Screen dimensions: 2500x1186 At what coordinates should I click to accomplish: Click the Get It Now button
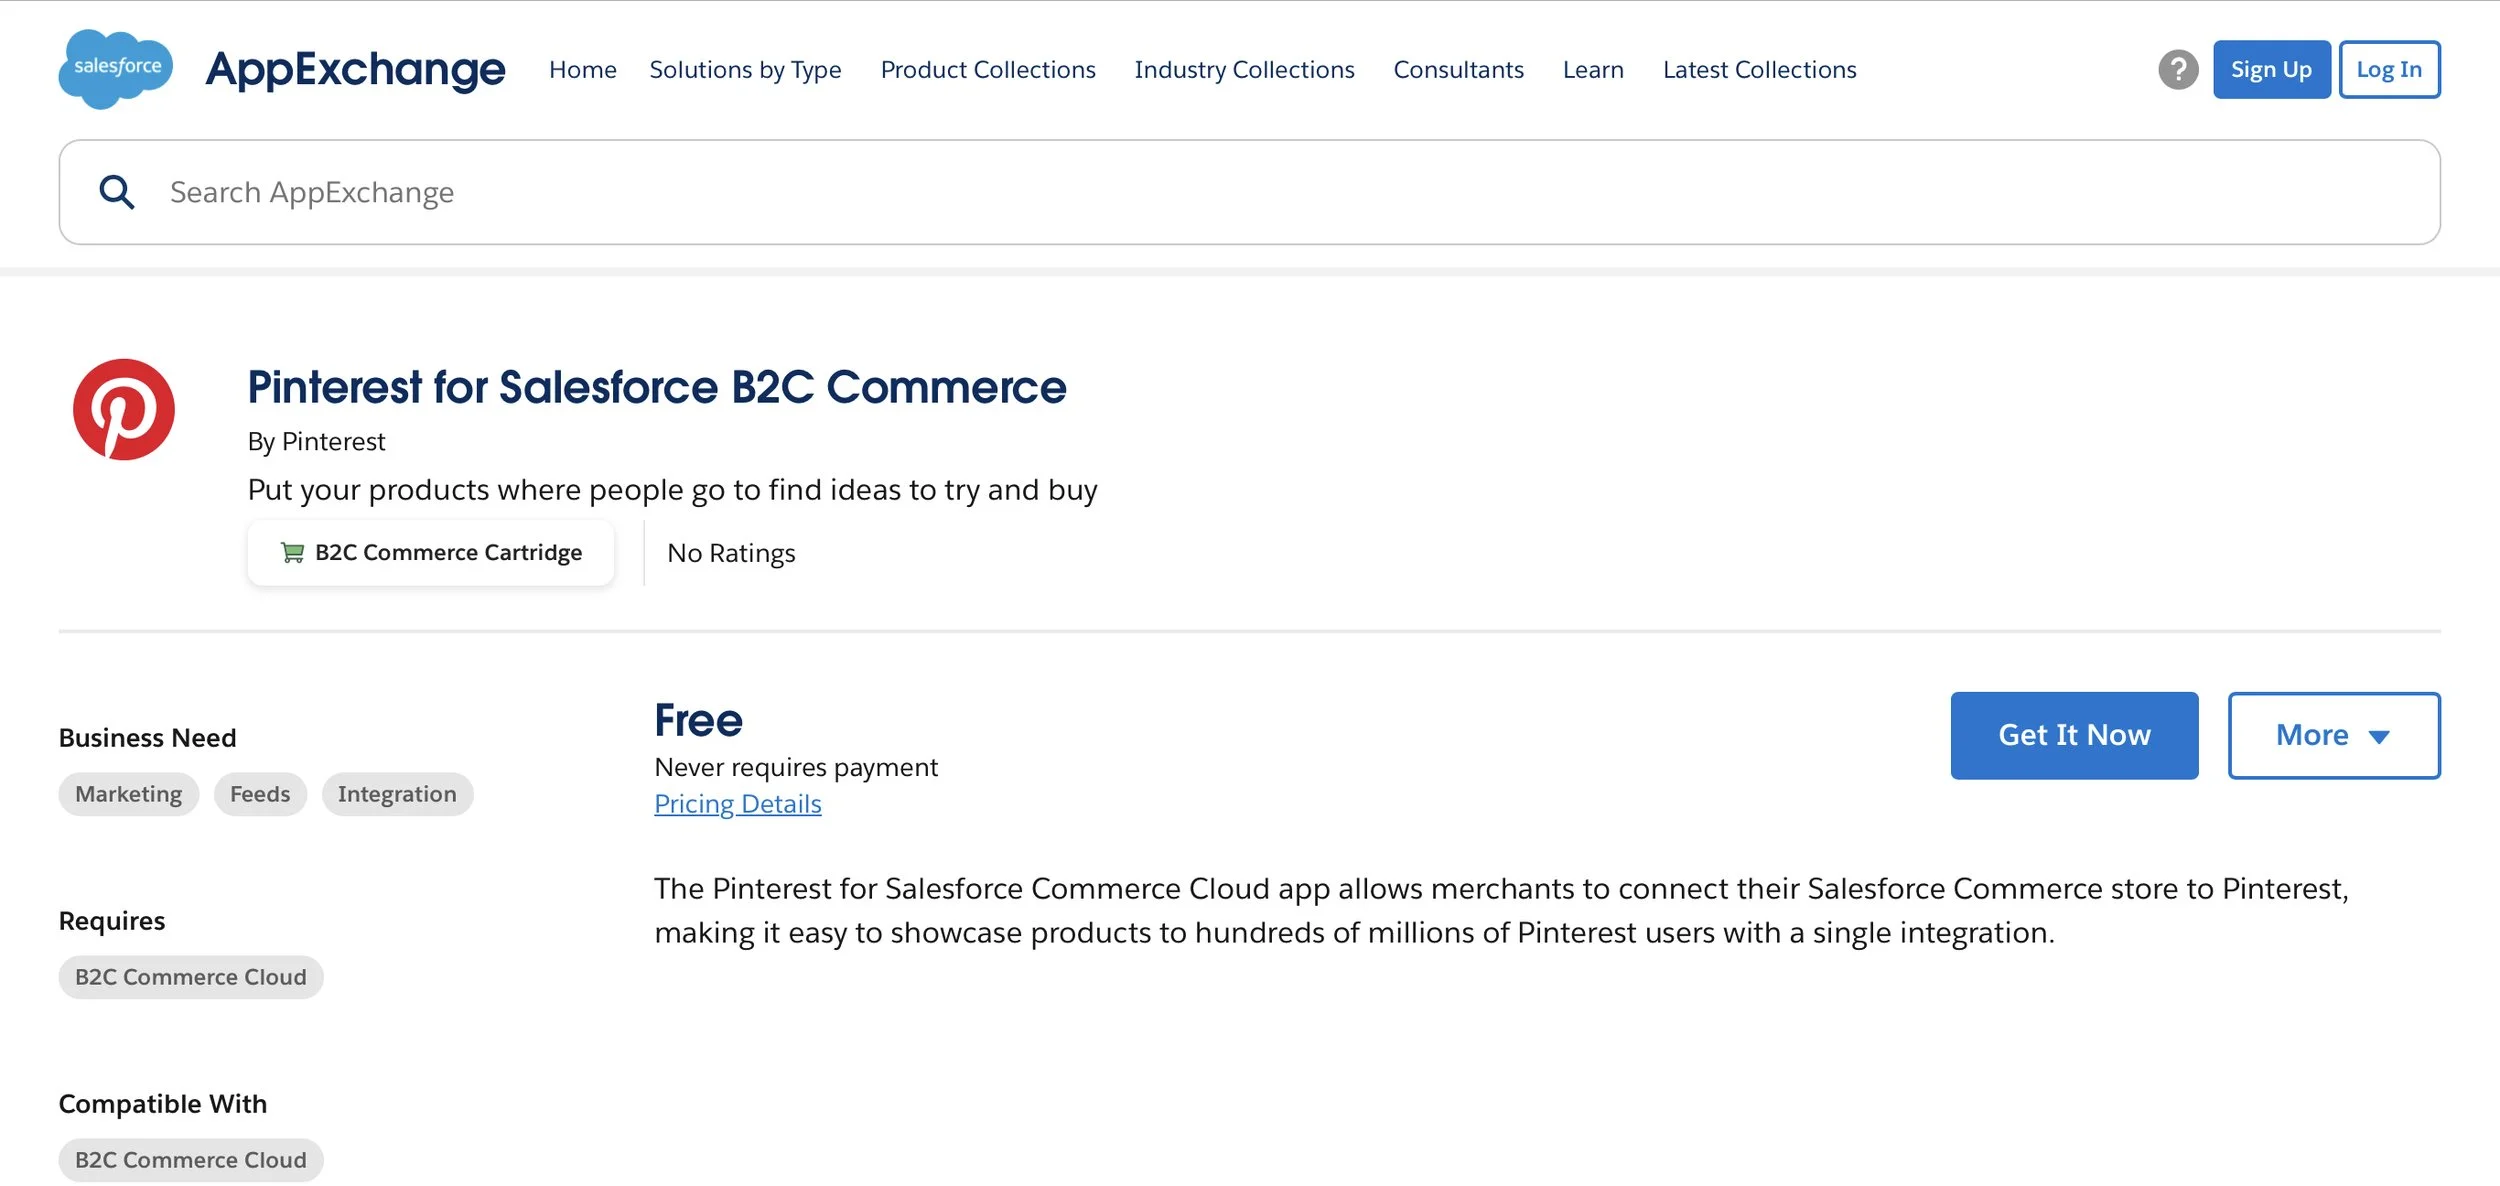[x=2073, y=735]
